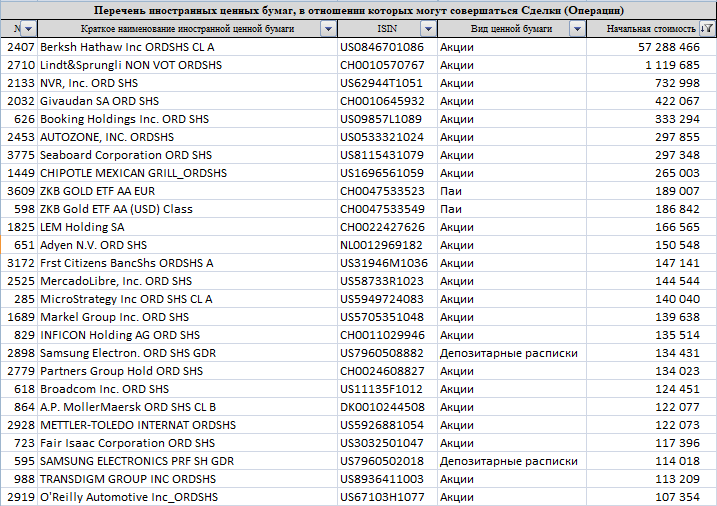The height and width of the screenshot is (506, 717).
Task: Click the Краткое наименование иностранной ценной бумаги header
Action: tap(187, 29)
